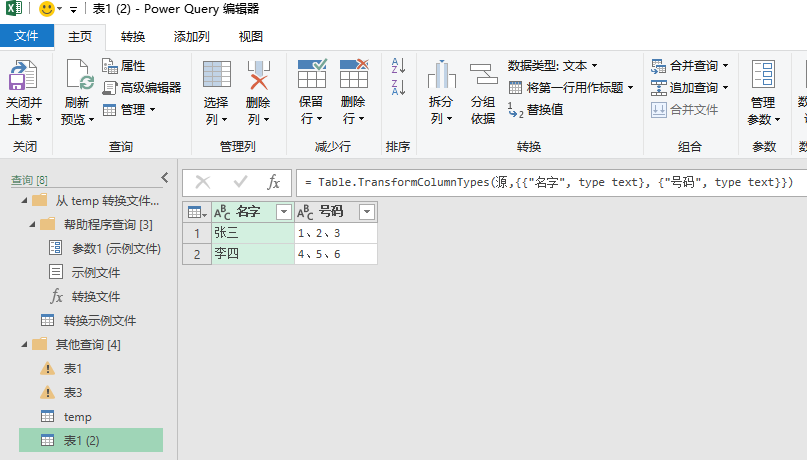The image size is (807, 460).
Task: Click cell containing 李四
Action: (253, 254)
